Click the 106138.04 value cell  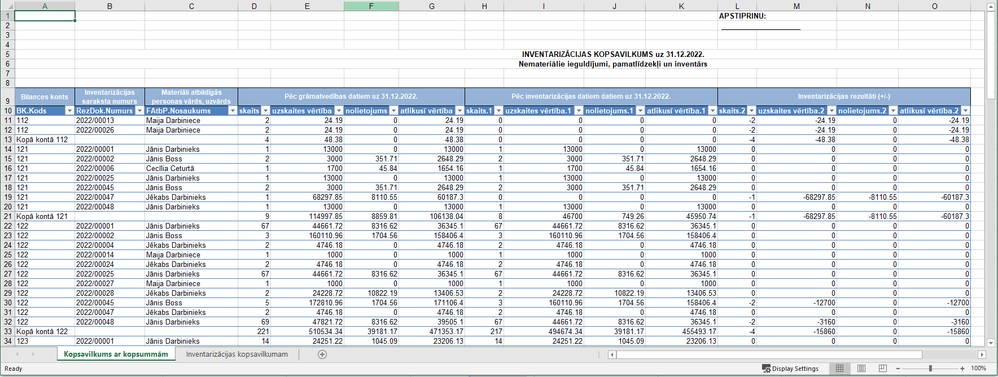[x=432, y=216]
